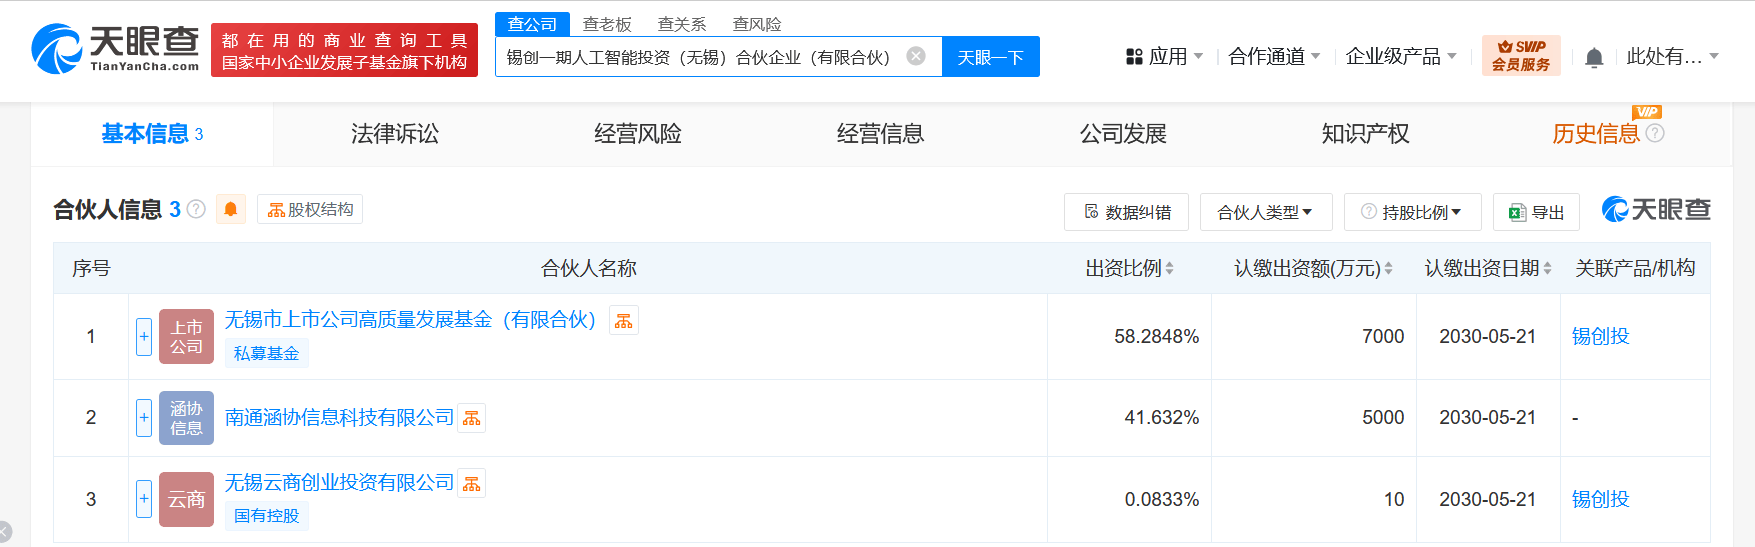Open the 持股比例 filter dropdown

click(x=1412, y=212)
